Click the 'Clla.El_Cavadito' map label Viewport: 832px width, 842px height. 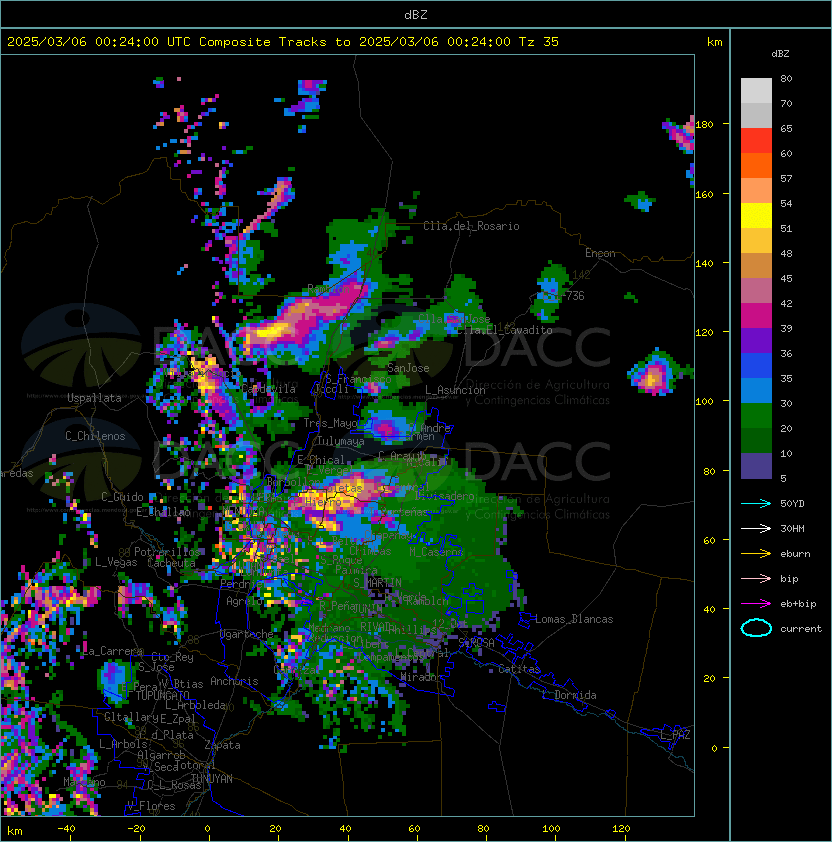504,330
